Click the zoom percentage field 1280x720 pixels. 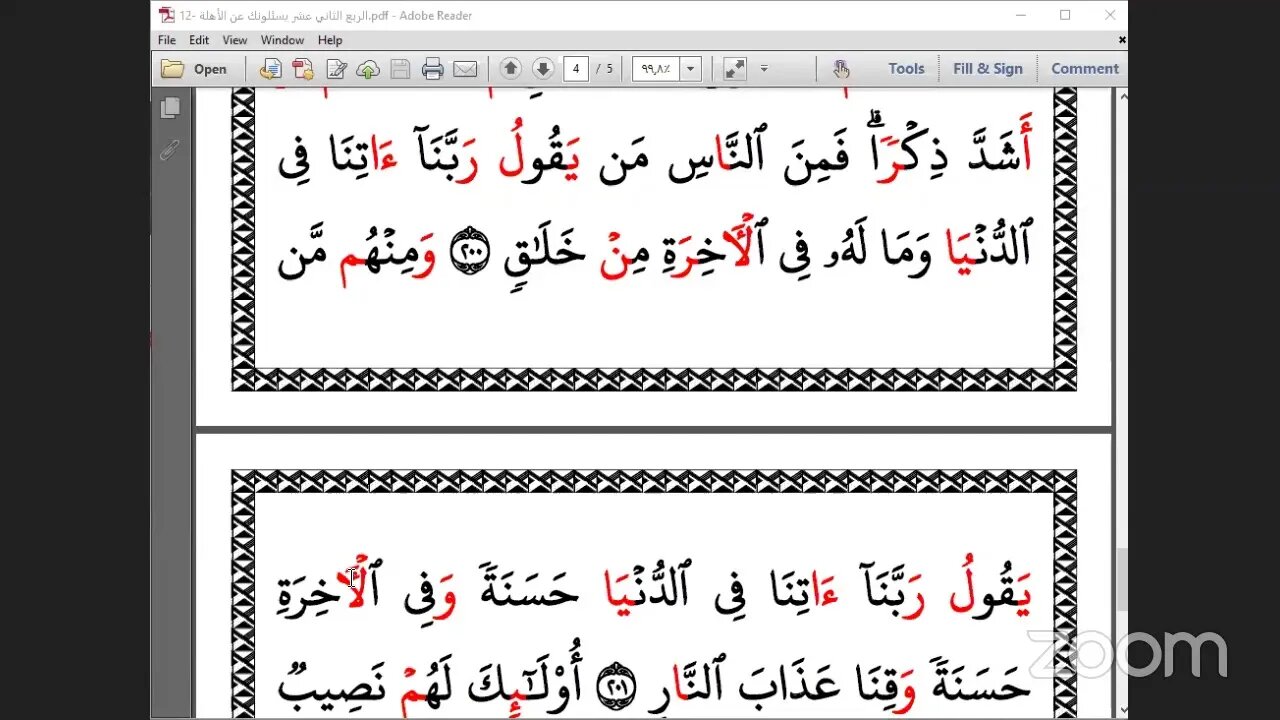656,69
